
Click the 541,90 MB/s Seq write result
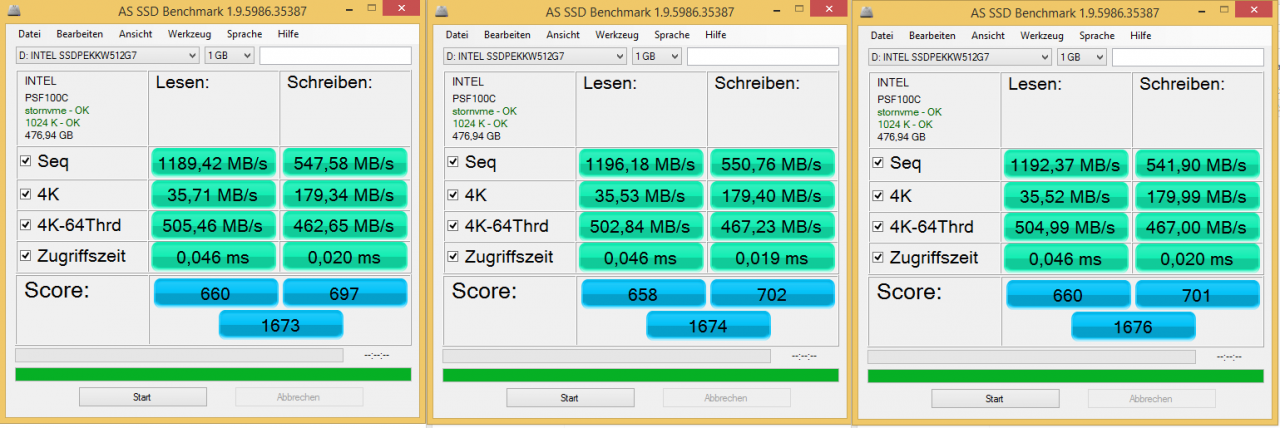(1197, 164)
